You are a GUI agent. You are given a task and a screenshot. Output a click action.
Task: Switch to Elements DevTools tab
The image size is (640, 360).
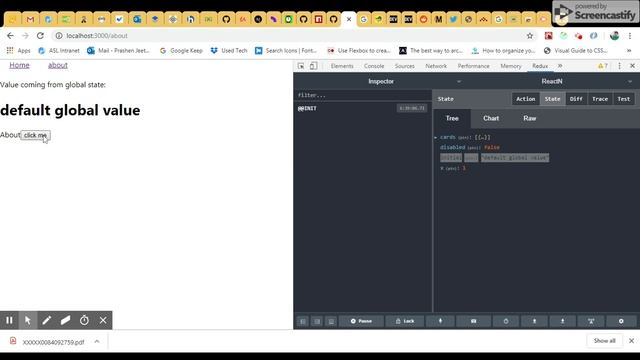click(342, 66)
